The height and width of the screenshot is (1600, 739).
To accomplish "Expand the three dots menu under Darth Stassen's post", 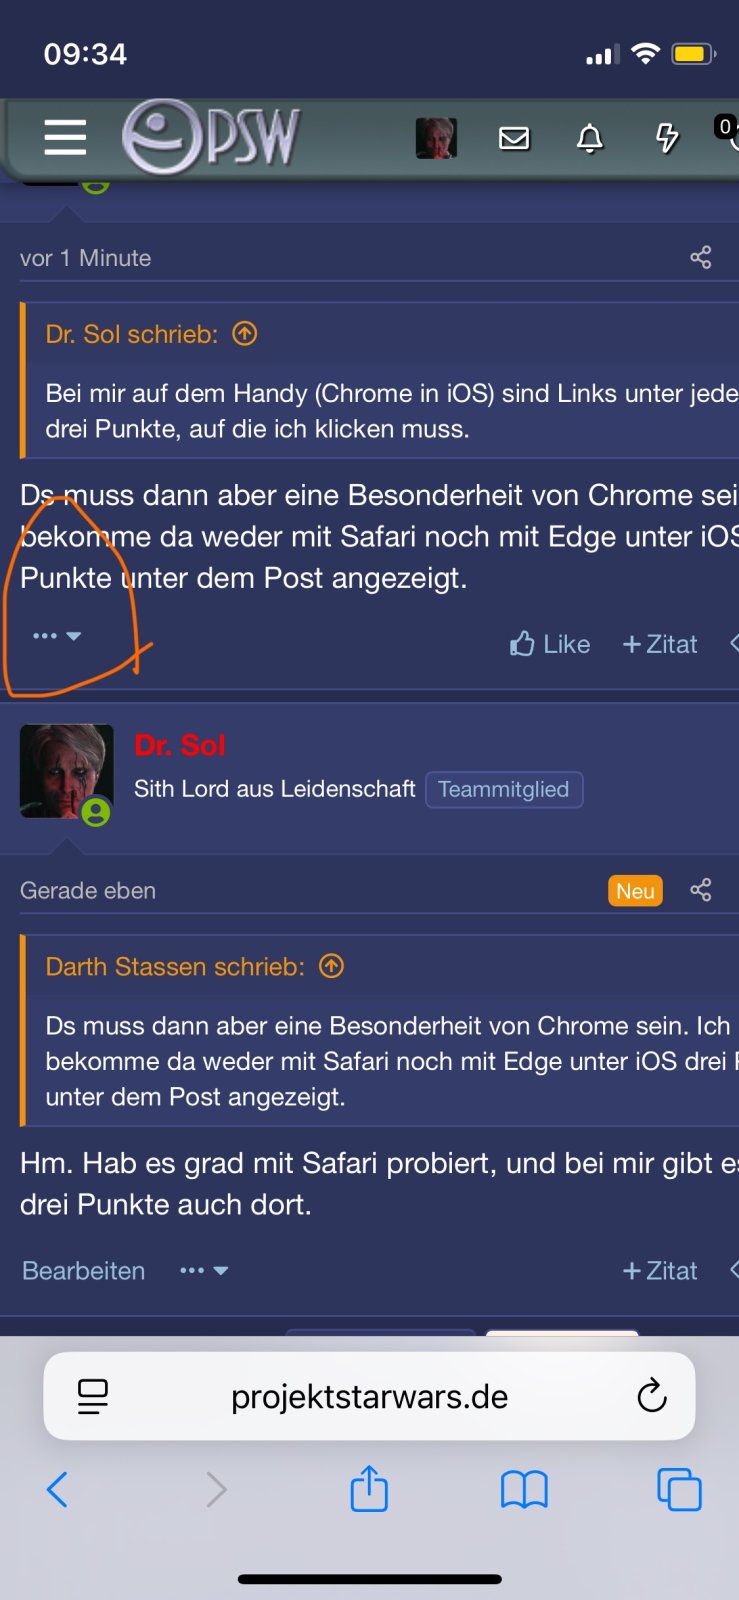I will pyautogui.click(x=57, y=636).
